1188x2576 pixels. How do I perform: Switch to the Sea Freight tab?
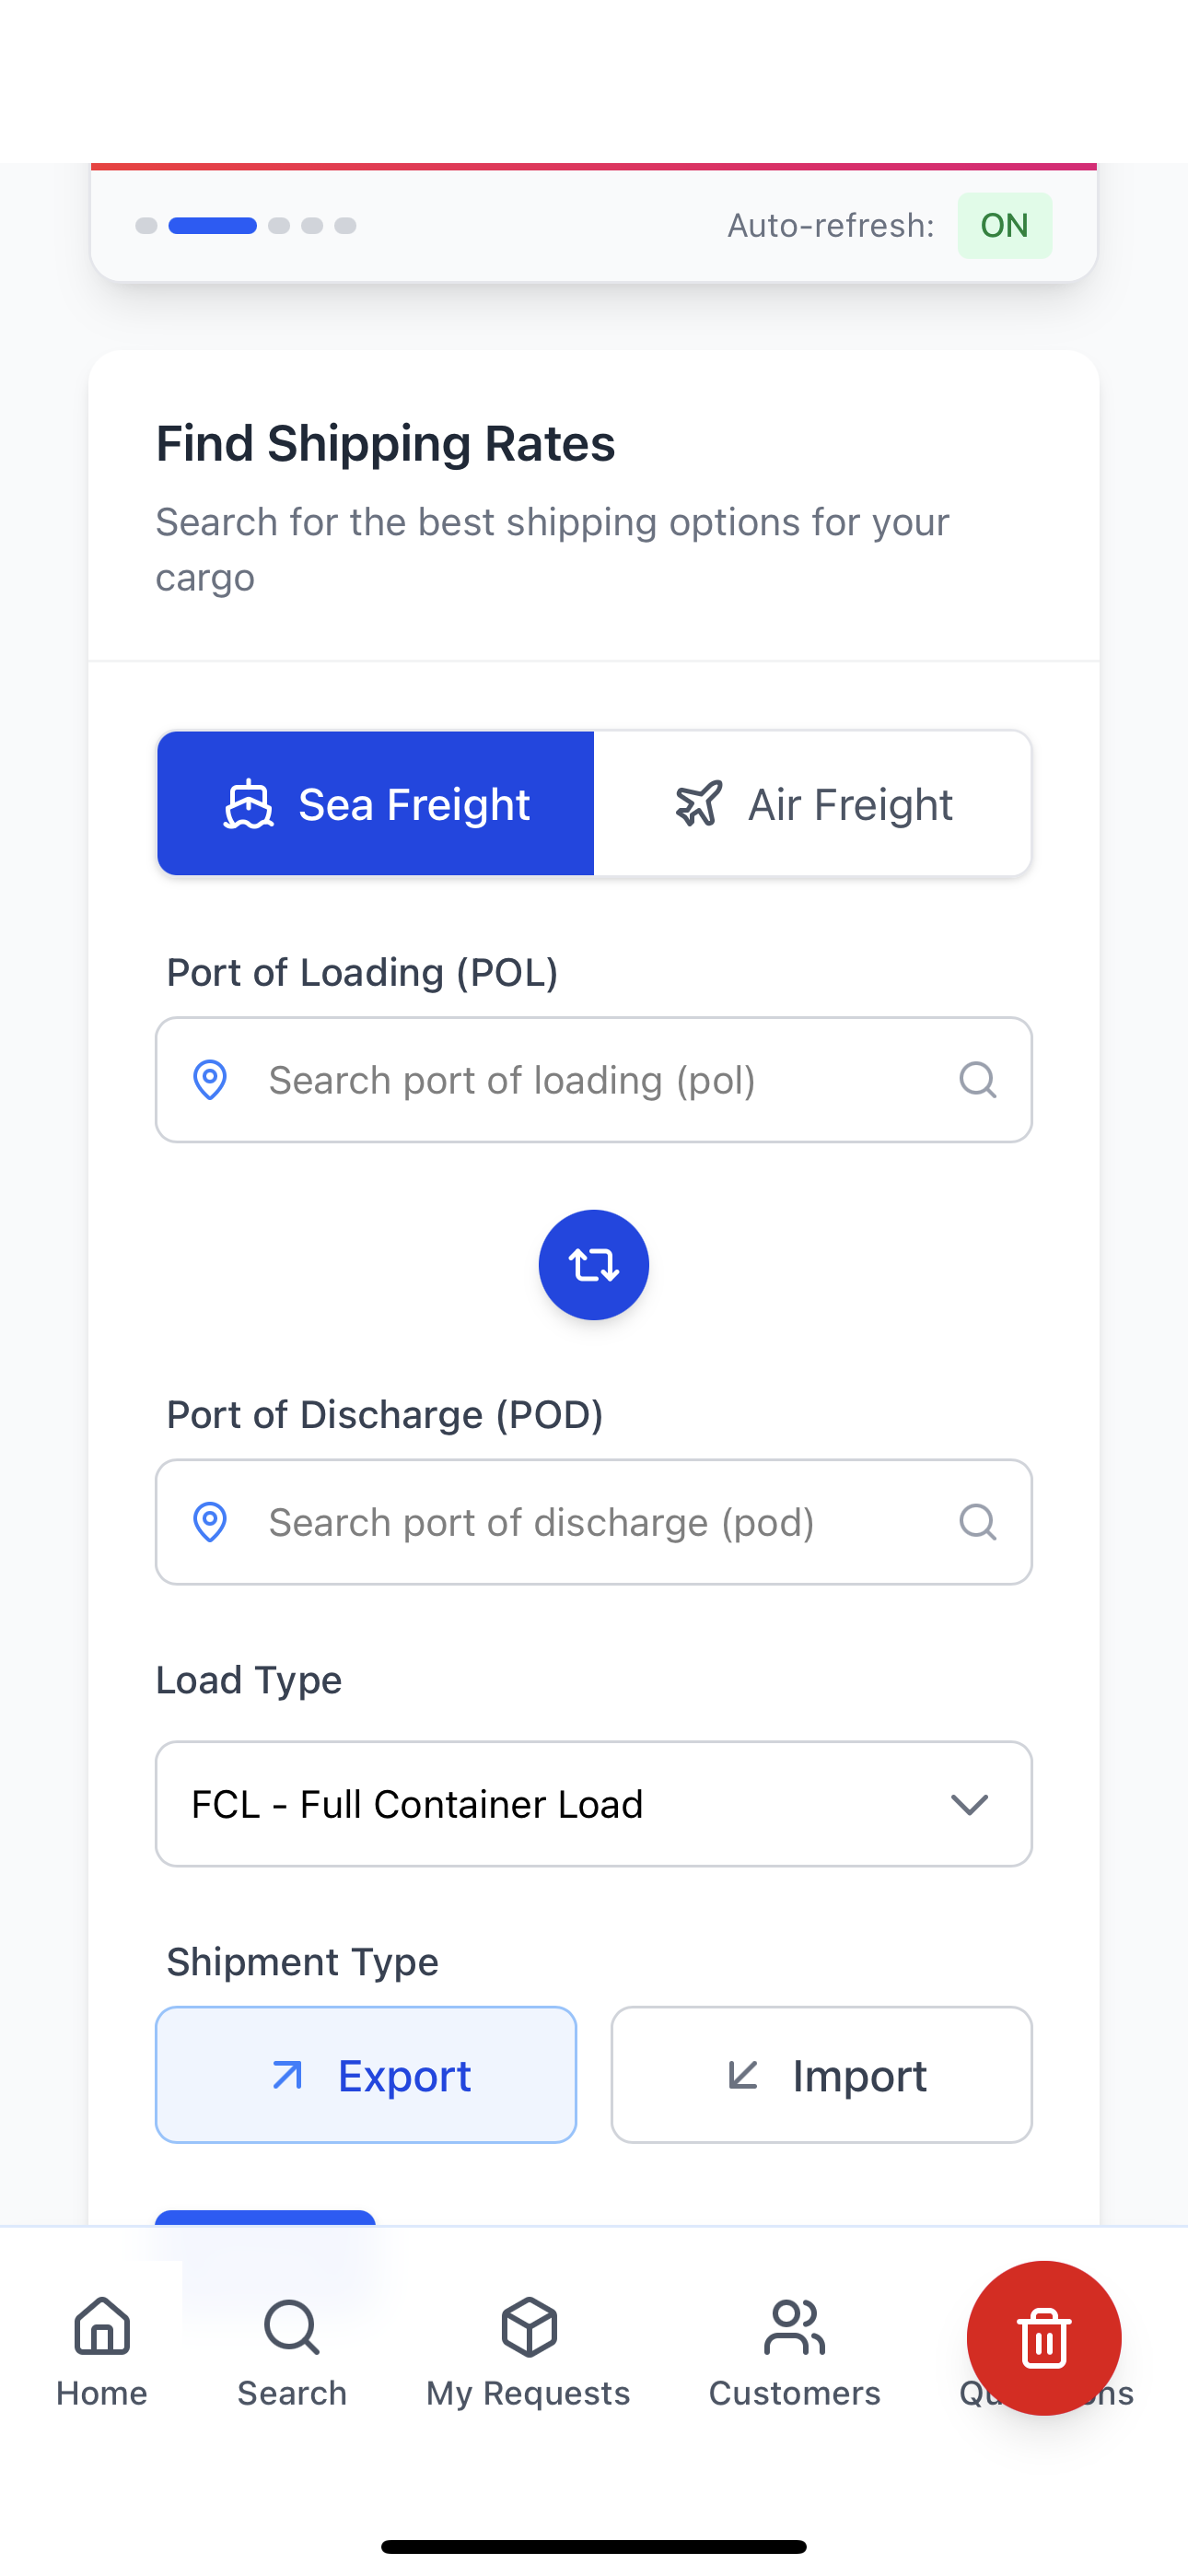click(x=376, y=804)
